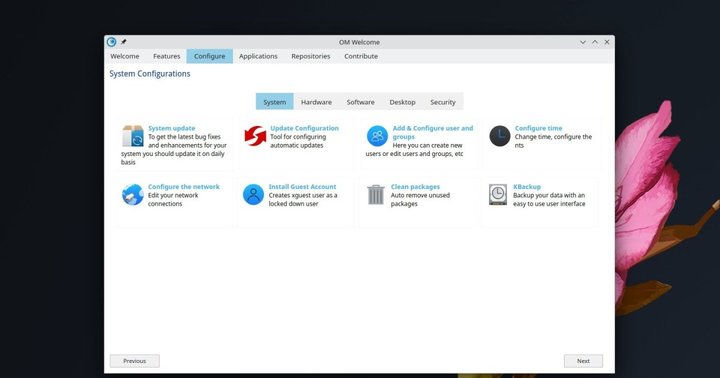The image size is (720, 378).
Task: Click the Clean packages trash can icon
Action: (376, 194)
